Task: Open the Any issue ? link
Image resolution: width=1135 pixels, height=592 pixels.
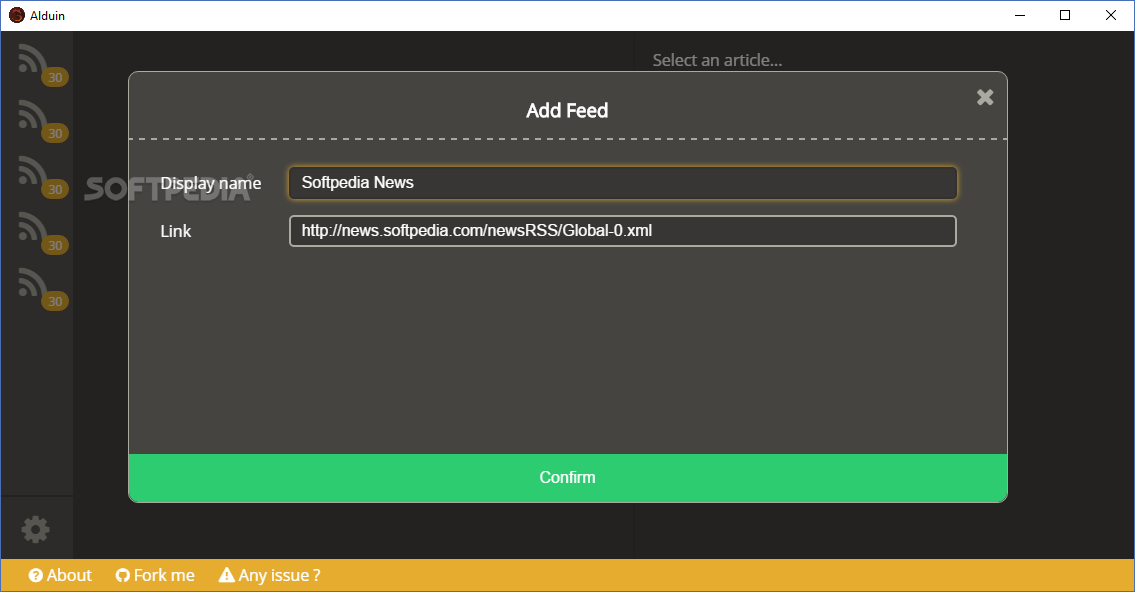Action: point(269,575)
